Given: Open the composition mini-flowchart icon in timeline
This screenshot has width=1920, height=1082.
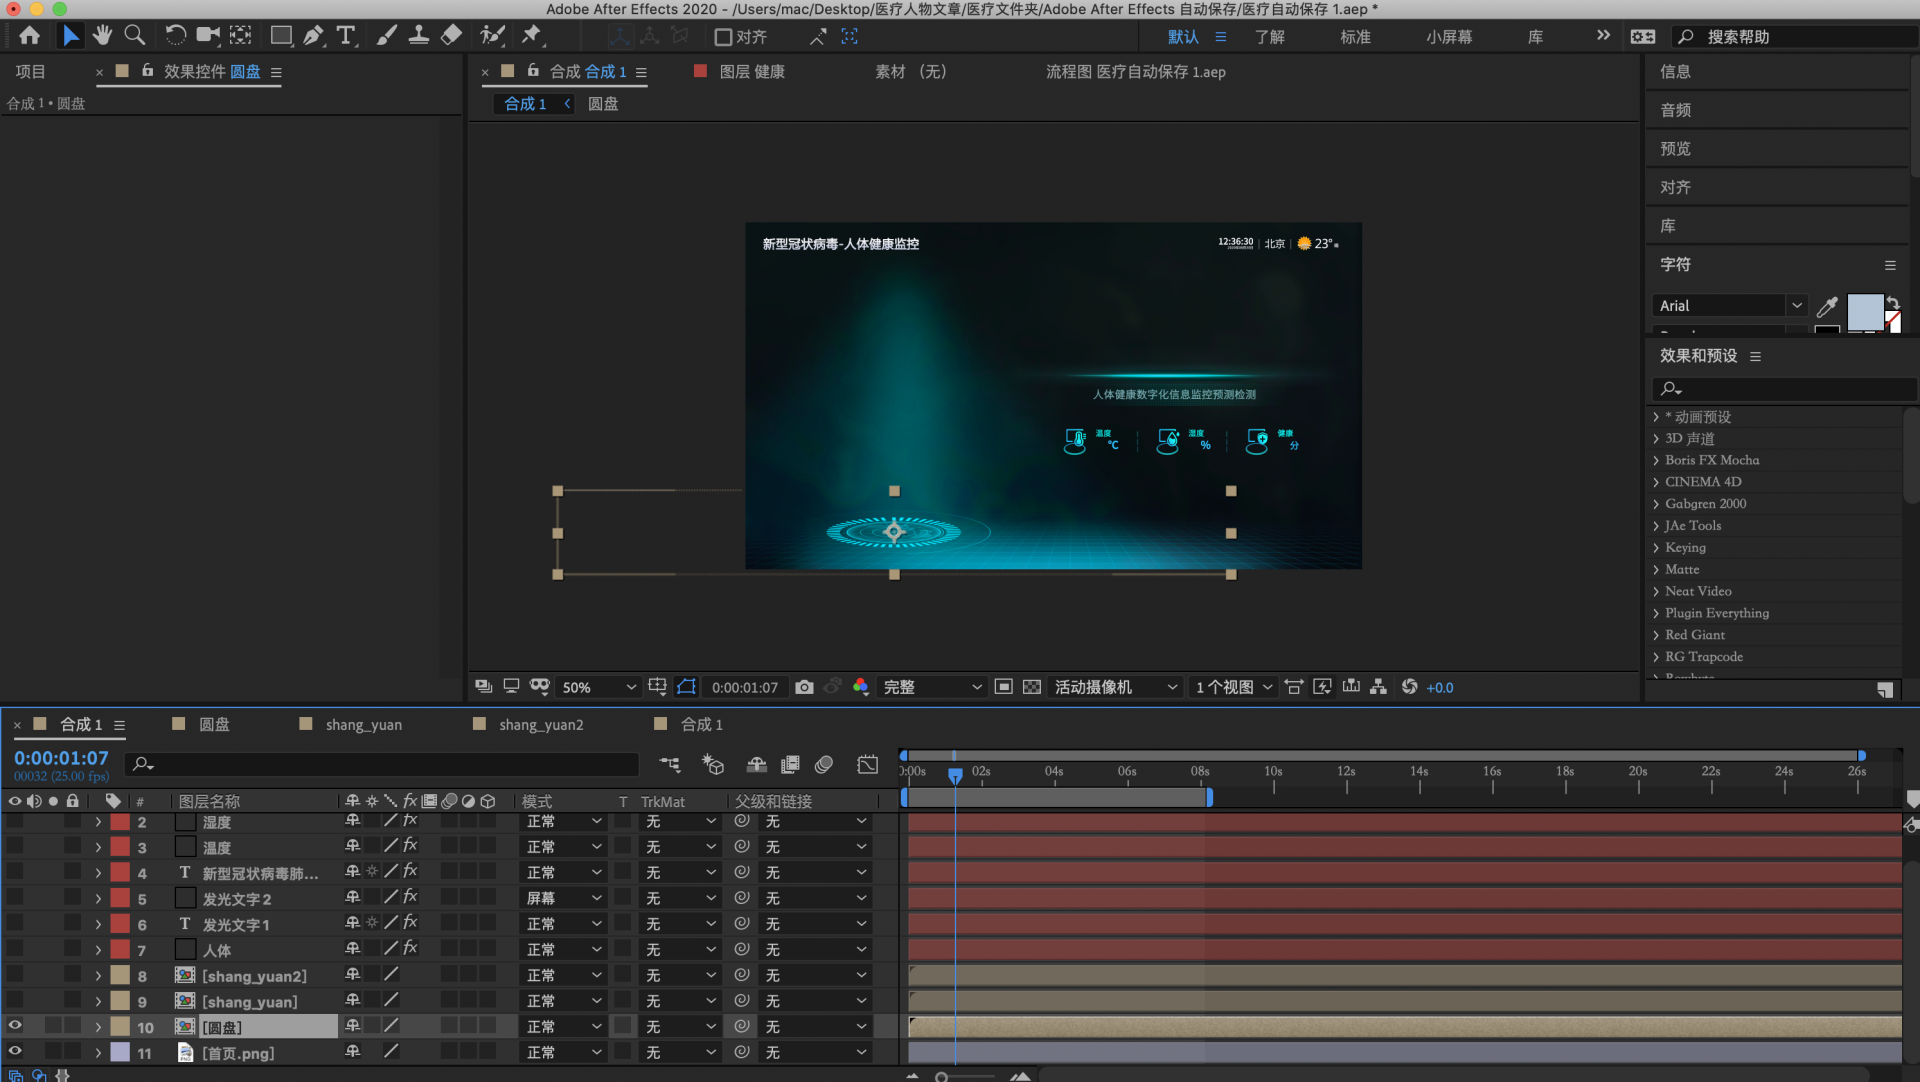Looking at the screenshot, I should coord(670,765).
